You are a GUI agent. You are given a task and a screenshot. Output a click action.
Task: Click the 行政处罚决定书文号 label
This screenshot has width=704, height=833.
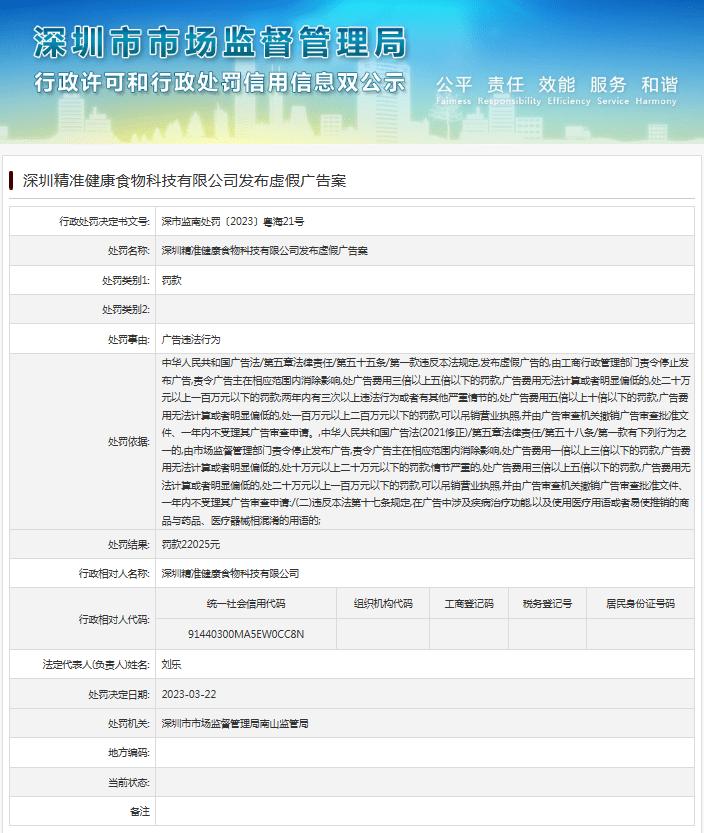point(104,222)
